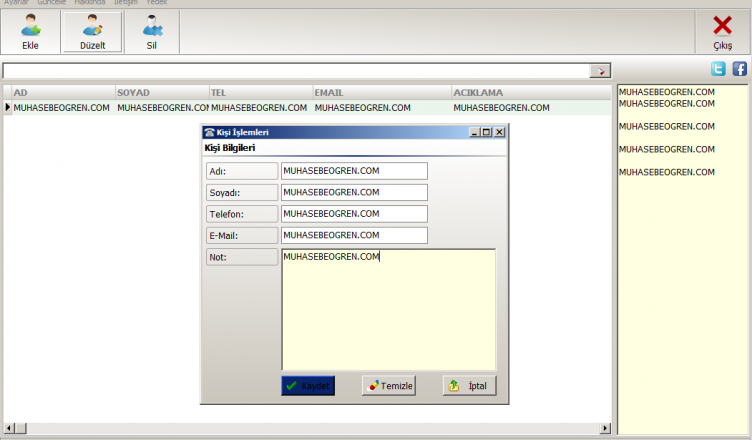Maximize the Kişi İşlemleri dialog
Screen dimensions: 752x440
(x=487, y=132)
